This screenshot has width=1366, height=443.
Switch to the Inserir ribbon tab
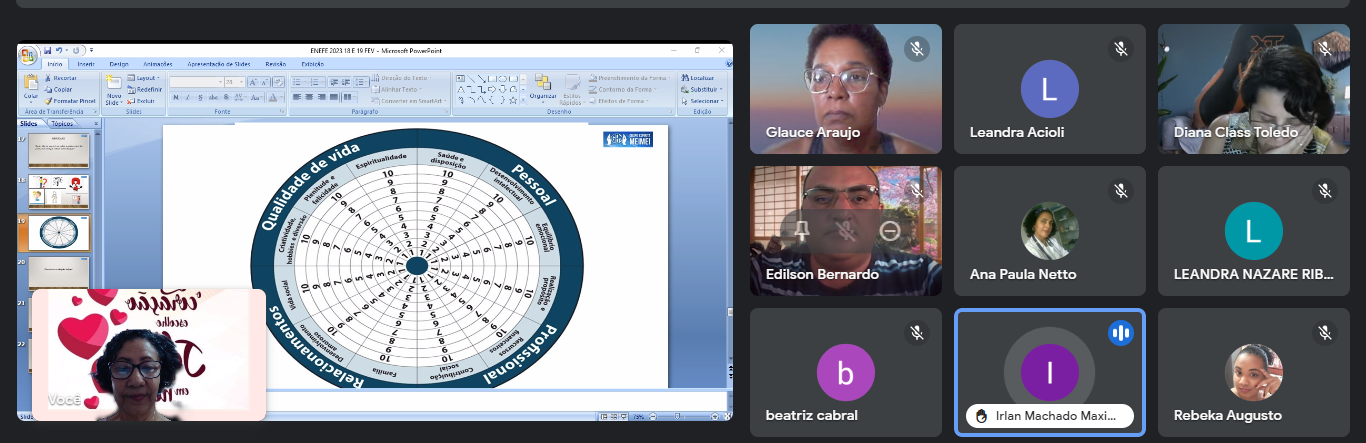pos(86,64)
